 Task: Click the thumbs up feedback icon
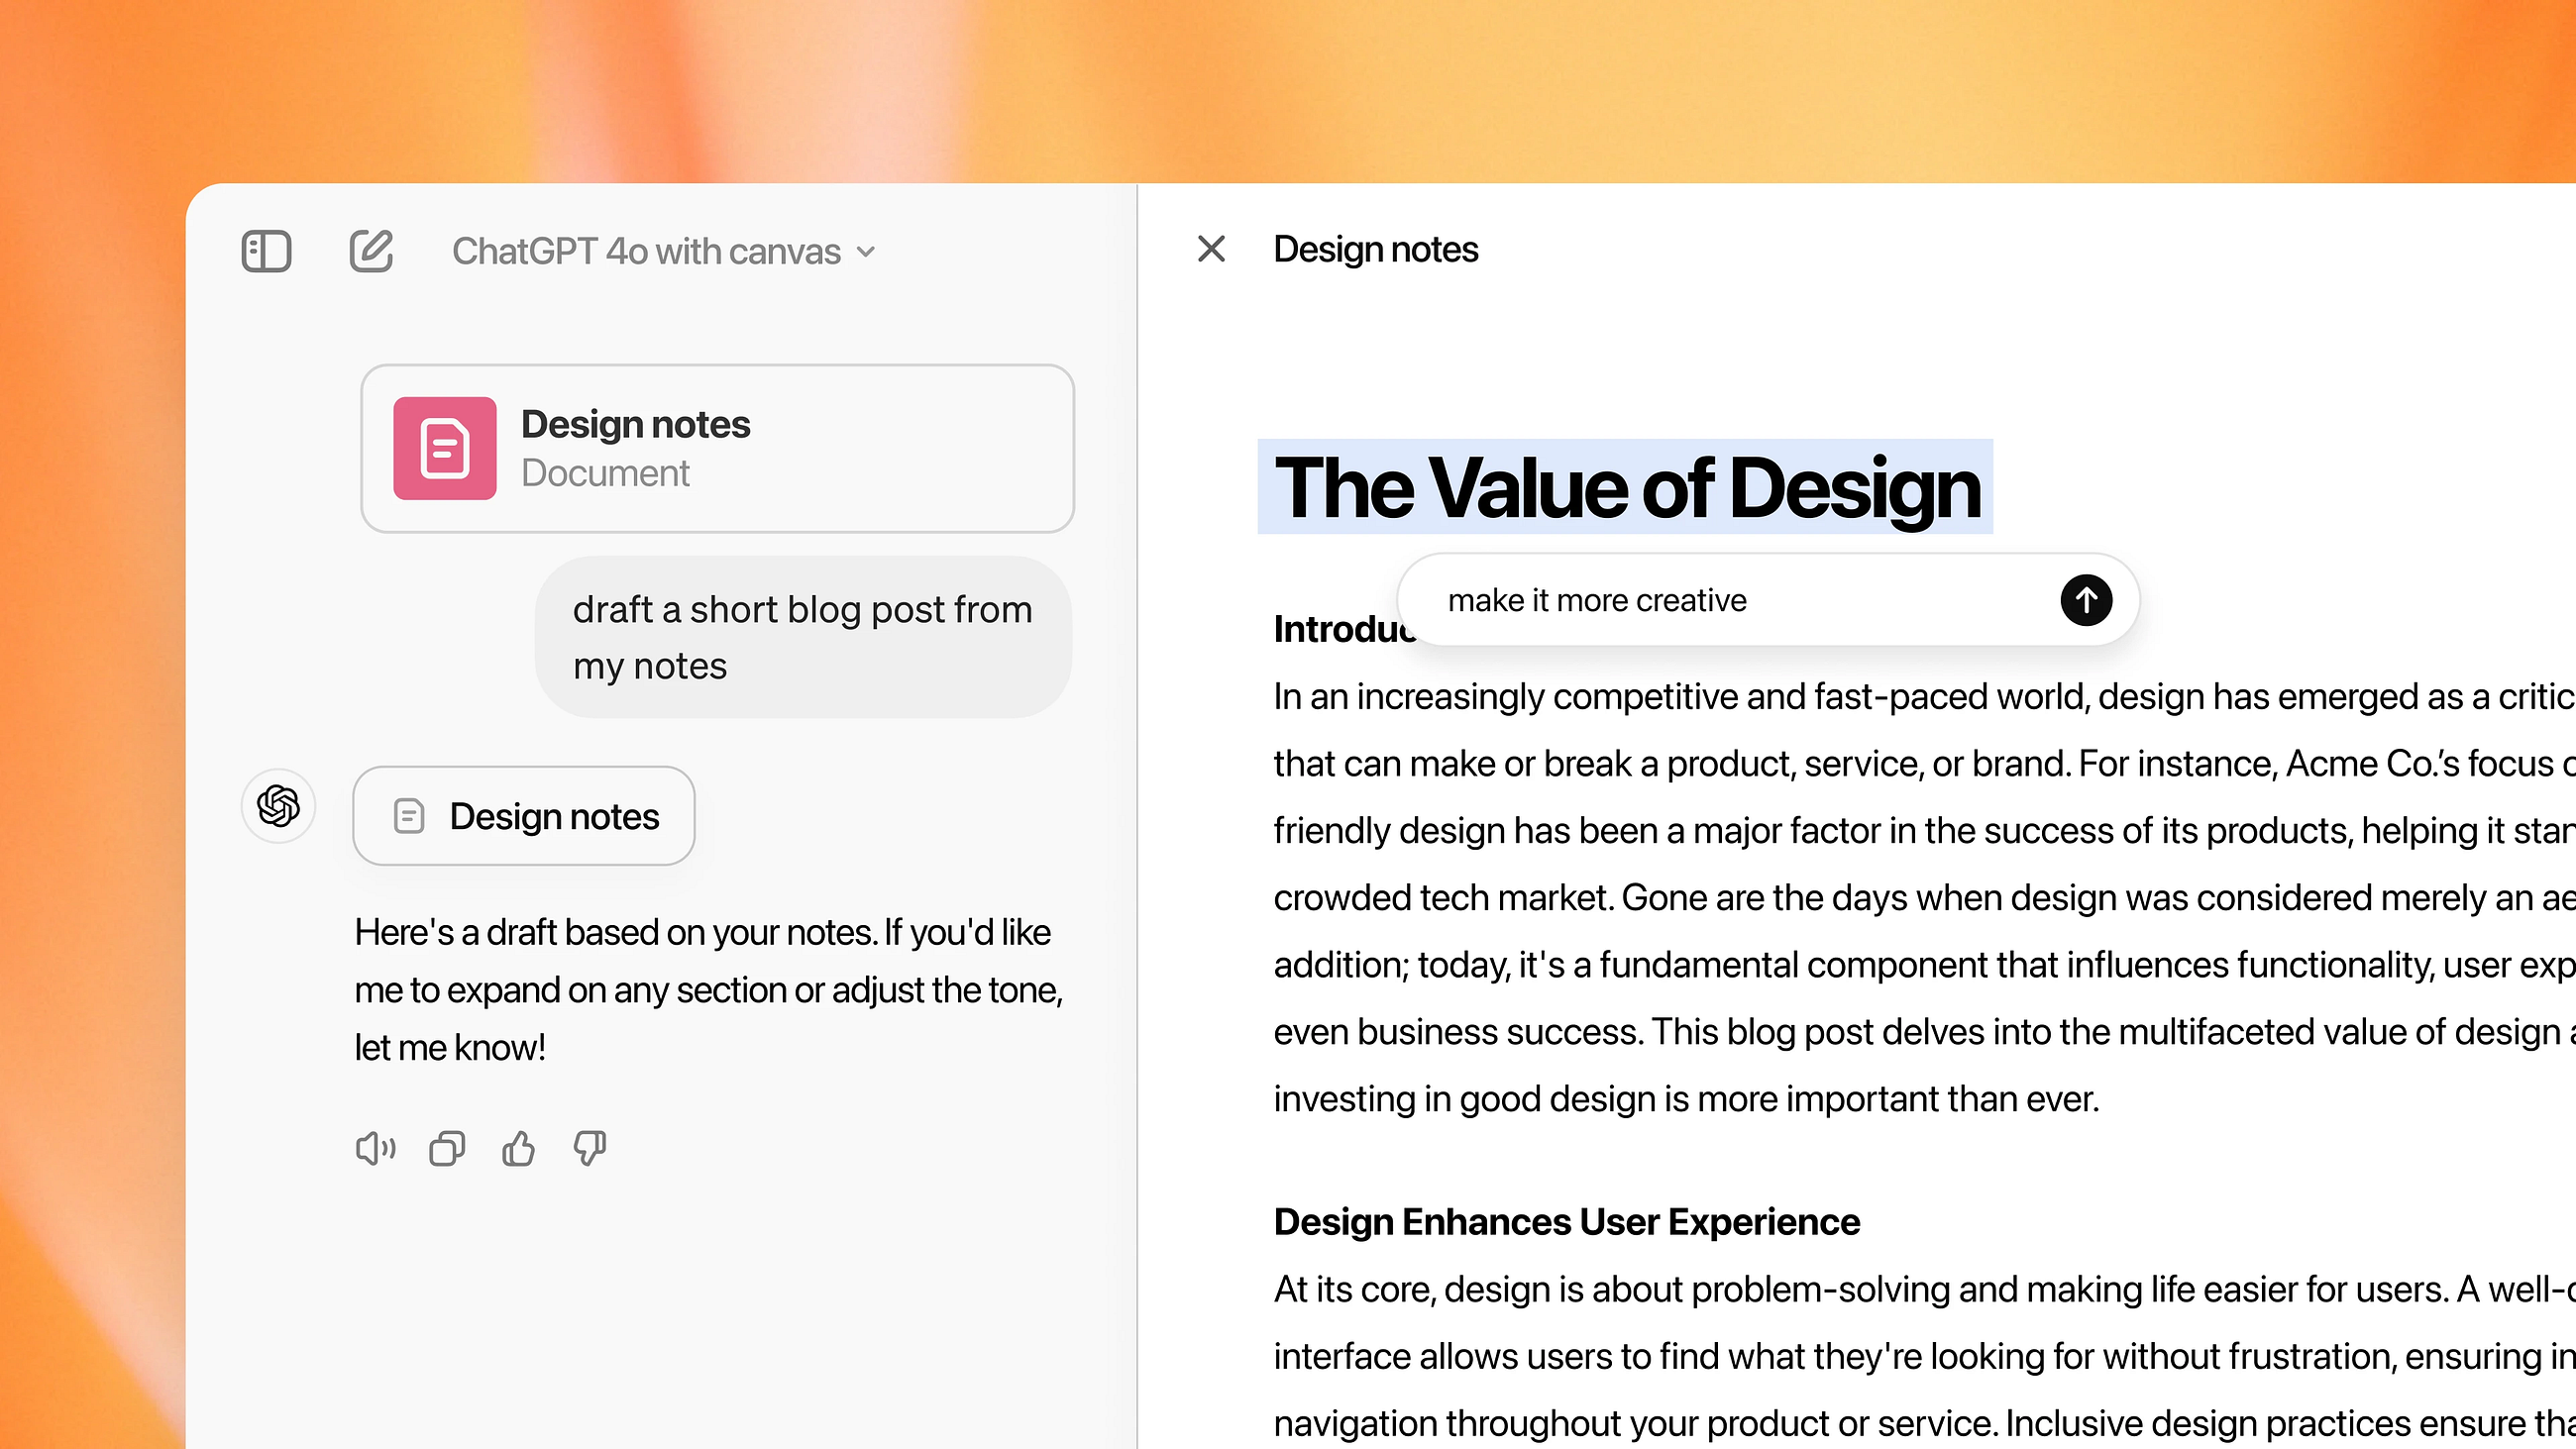[x=518, y=1148]
